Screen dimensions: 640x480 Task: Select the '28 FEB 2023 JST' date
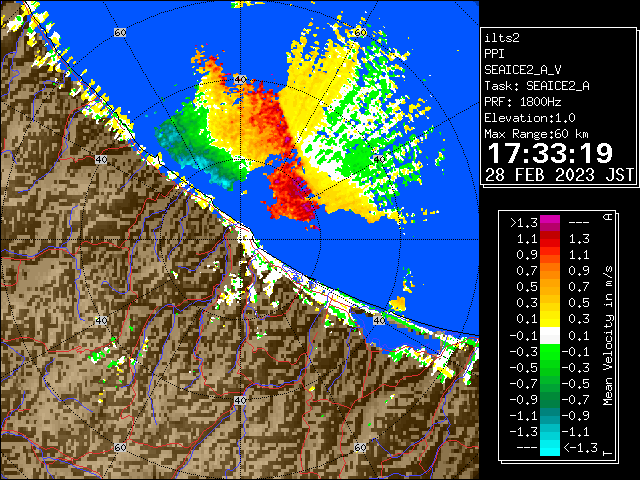click(559, 175)
